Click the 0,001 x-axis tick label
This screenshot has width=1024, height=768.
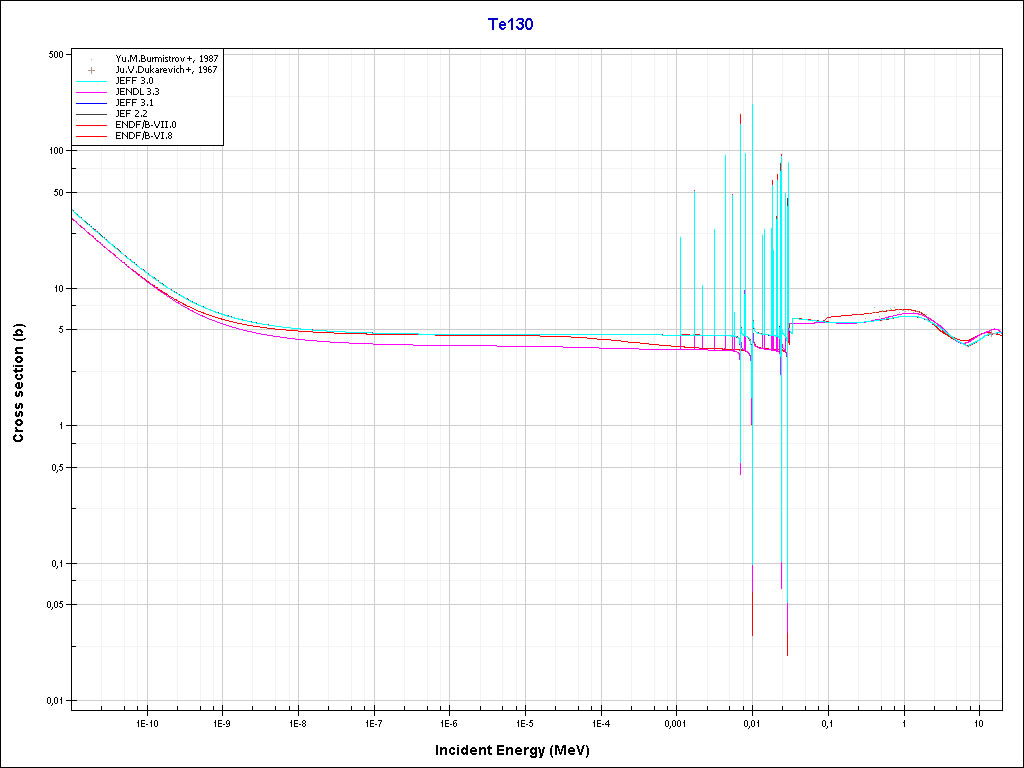[x=676, y=722]
